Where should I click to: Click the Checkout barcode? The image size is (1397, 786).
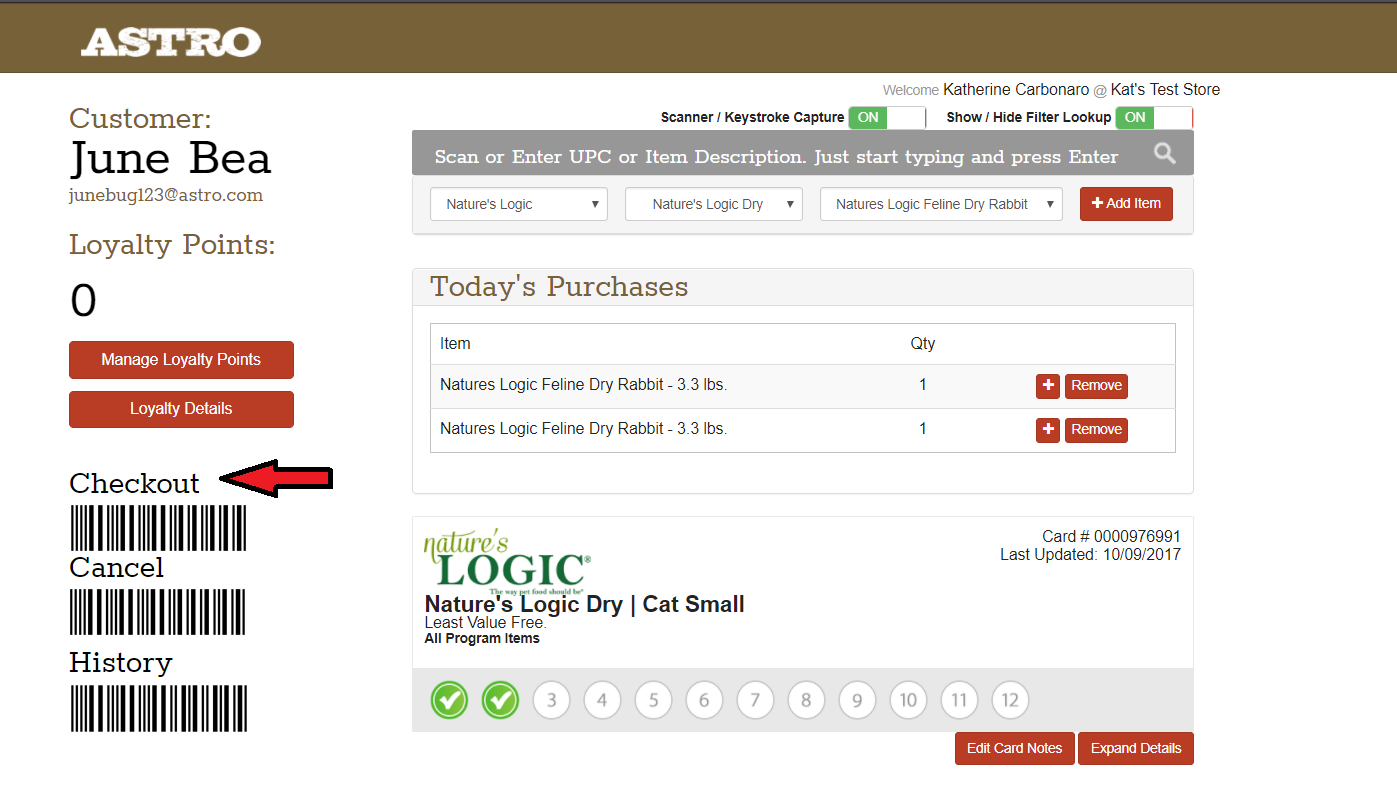pos(158,528)
